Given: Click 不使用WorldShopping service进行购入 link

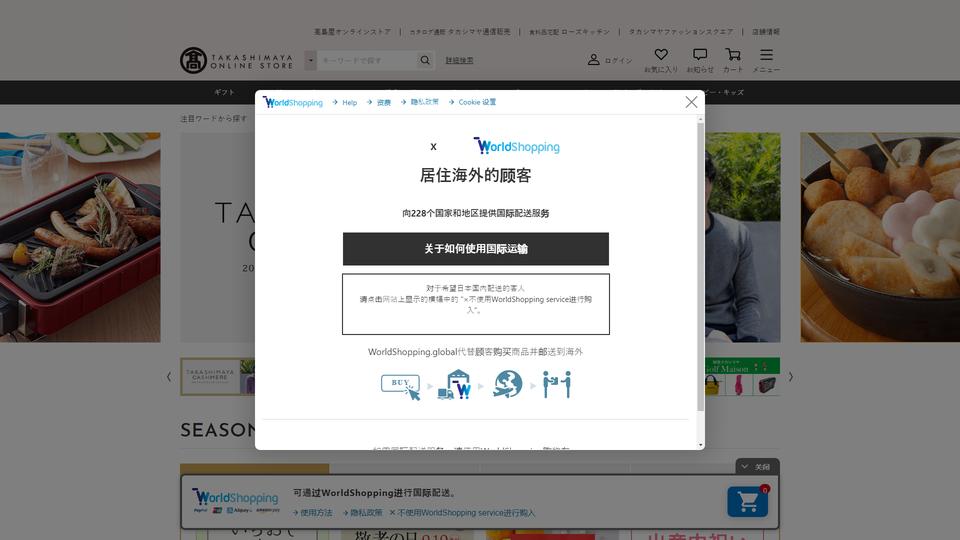Looking at the screenshot, I should [x=462, y=513].
